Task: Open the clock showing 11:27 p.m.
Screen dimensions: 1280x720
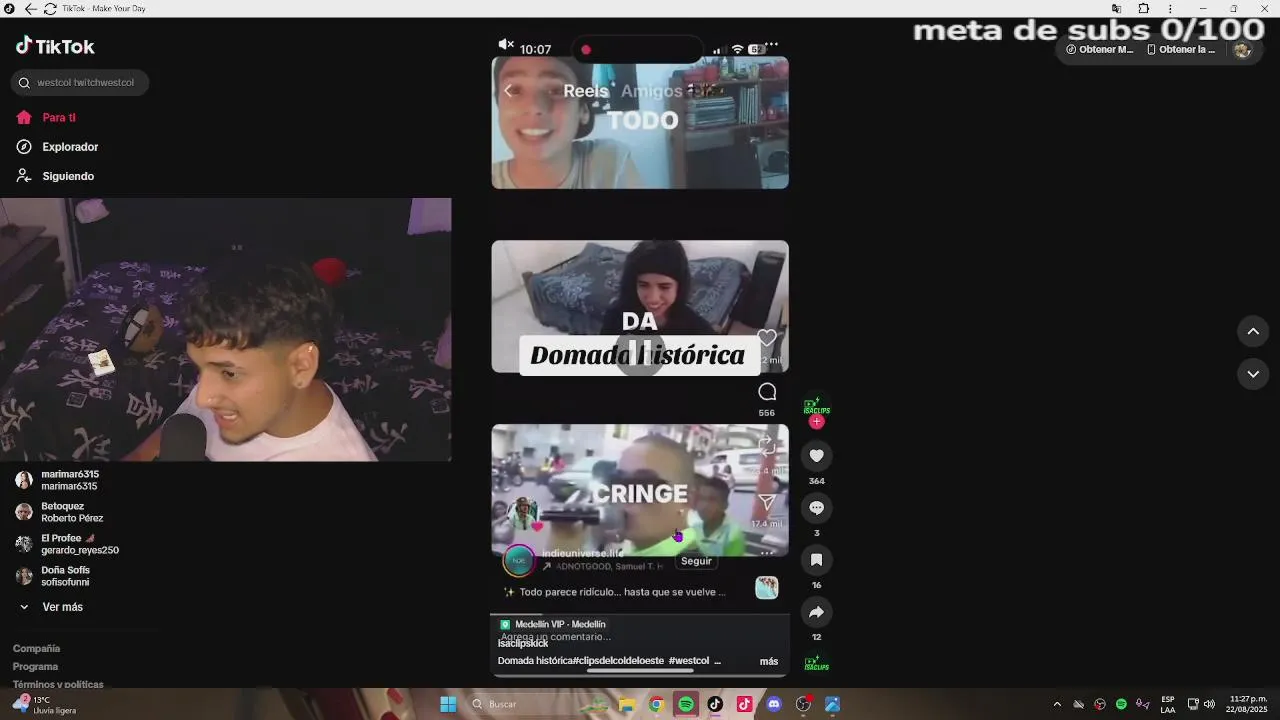Action: (1248, 704)
